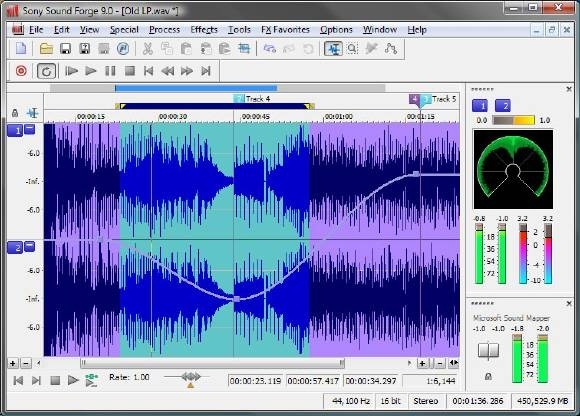Image resolution: width=580 pixels, height=416 pixels.
Task: Click the edit tool selector beside ruler
Action: click(x=33, y=113)
